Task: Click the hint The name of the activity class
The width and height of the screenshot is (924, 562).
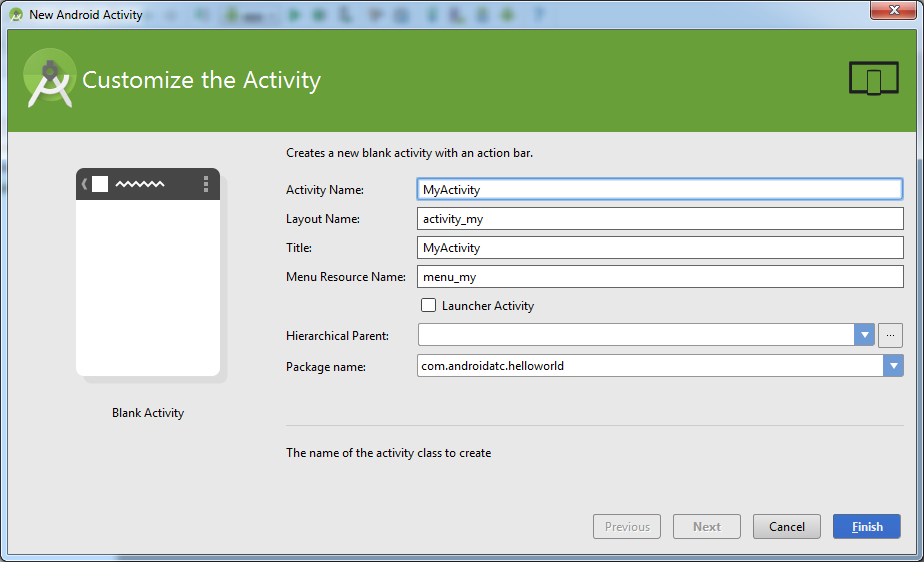Action: pyautogui.click(x=388, y=452)
